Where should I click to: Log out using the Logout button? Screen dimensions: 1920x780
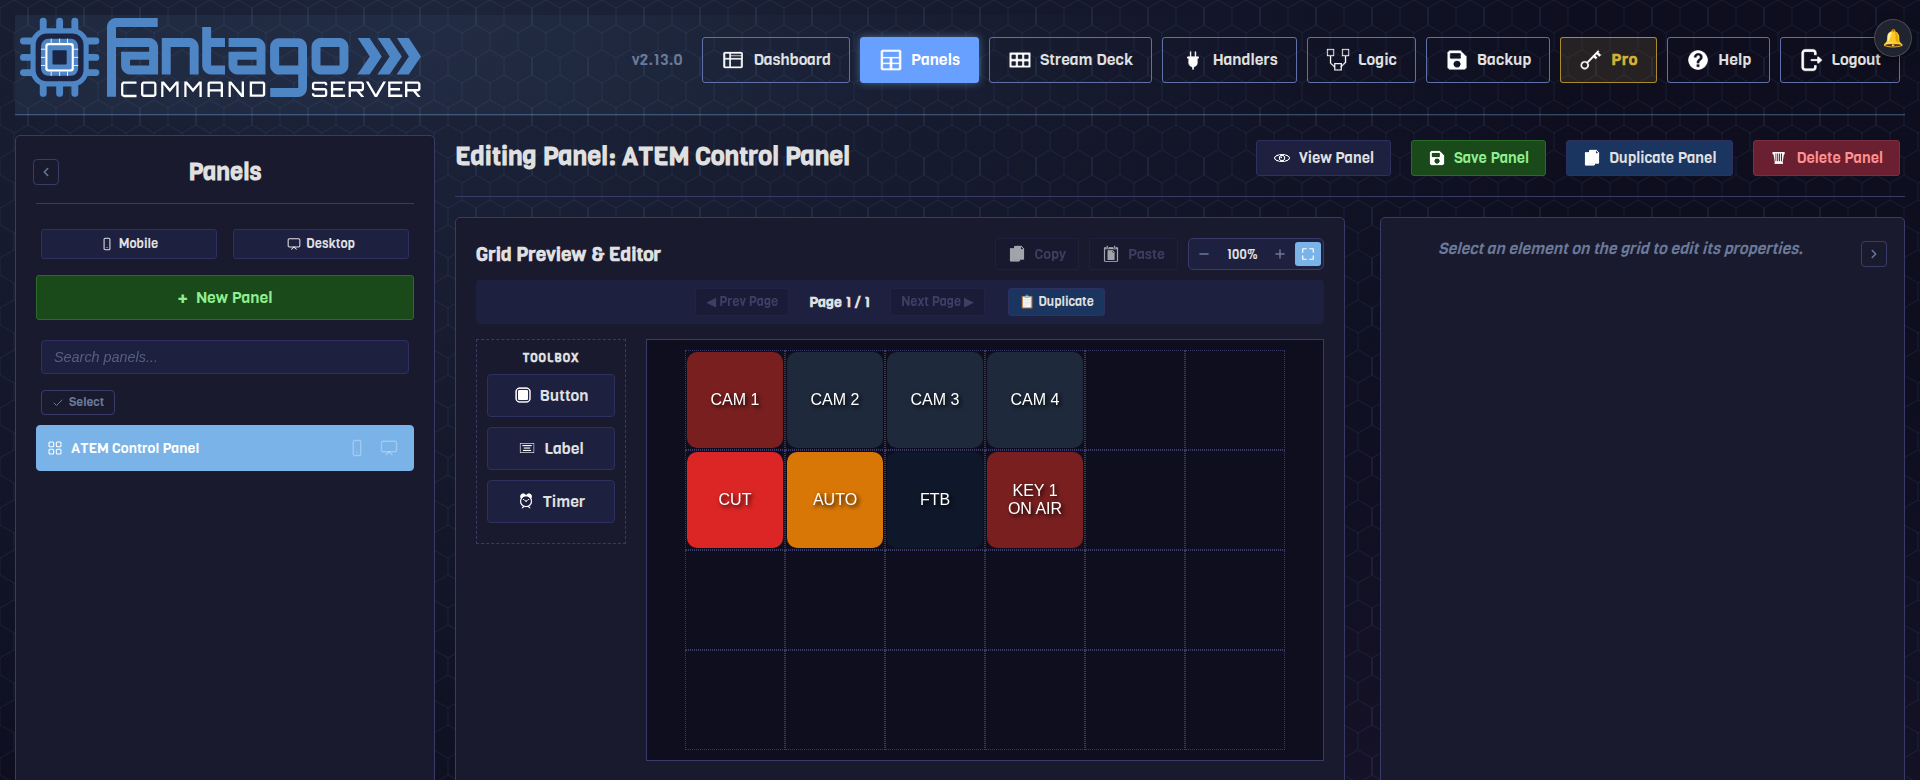1839,60
